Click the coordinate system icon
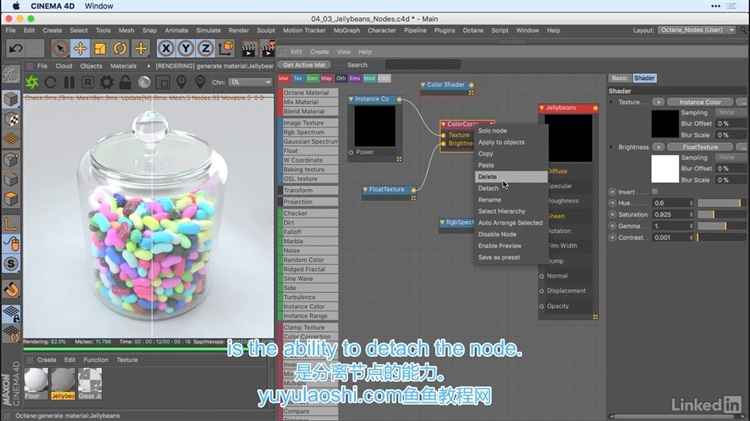The image size is (750, 421). click(x=226, y=48)
